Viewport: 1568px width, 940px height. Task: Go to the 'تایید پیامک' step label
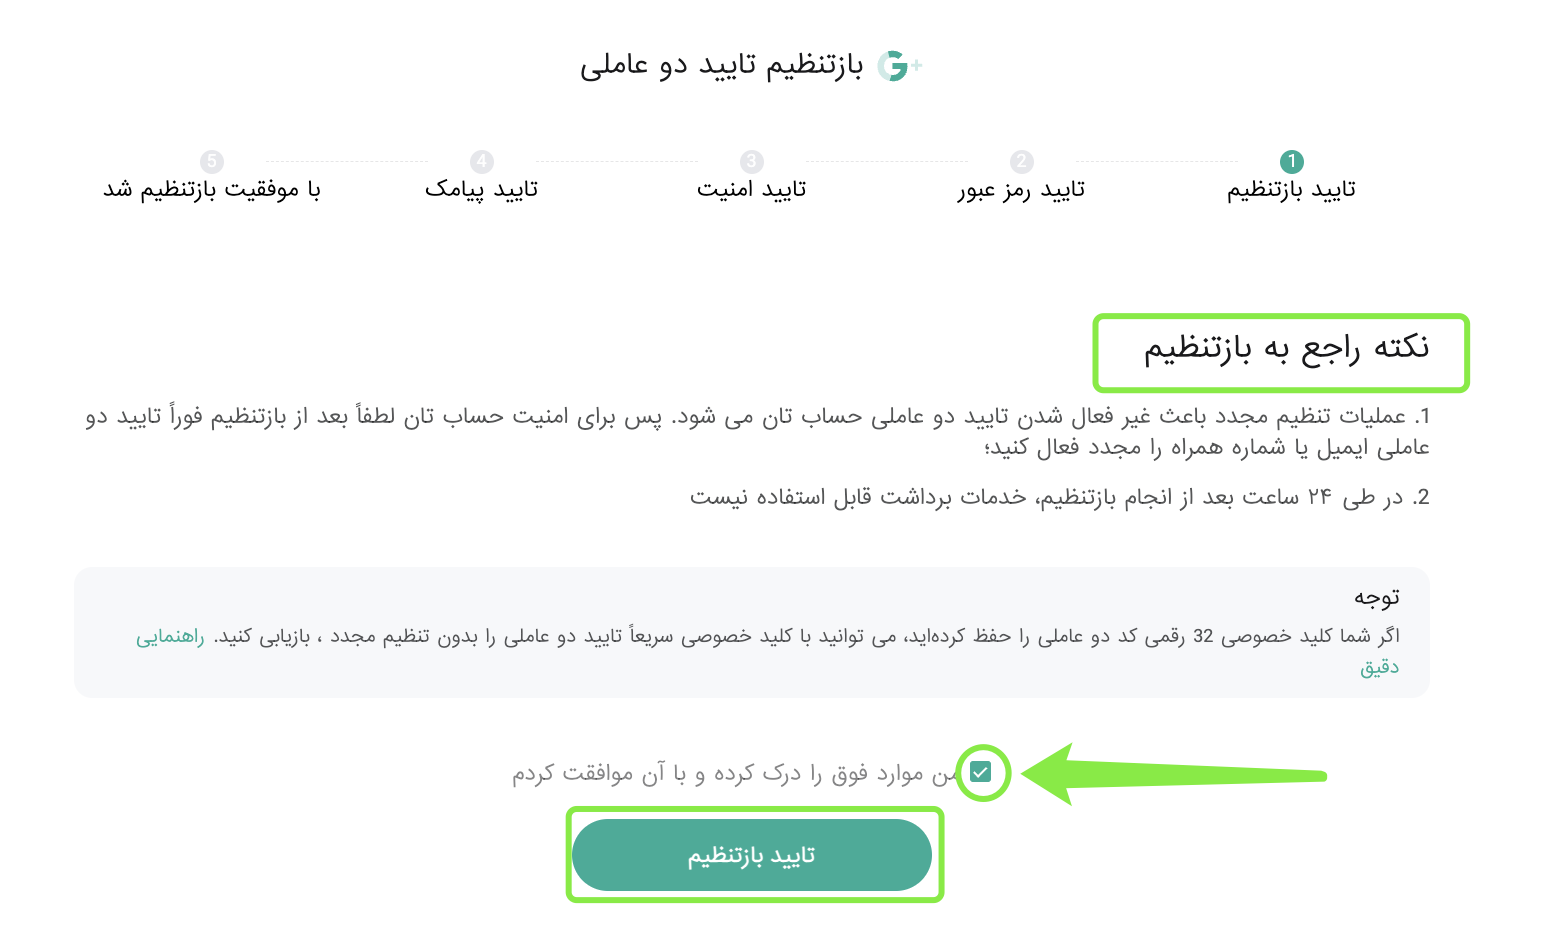coord(481,189)
